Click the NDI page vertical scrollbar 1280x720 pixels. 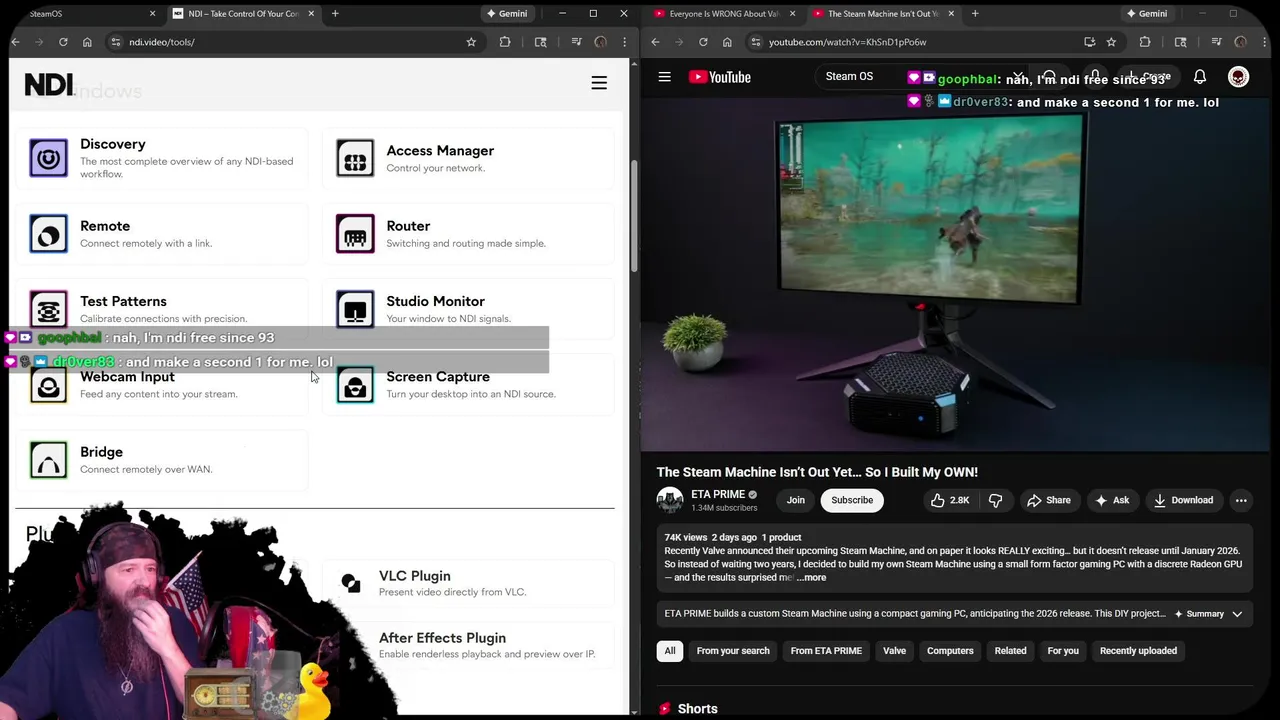(x=633, y=215)
